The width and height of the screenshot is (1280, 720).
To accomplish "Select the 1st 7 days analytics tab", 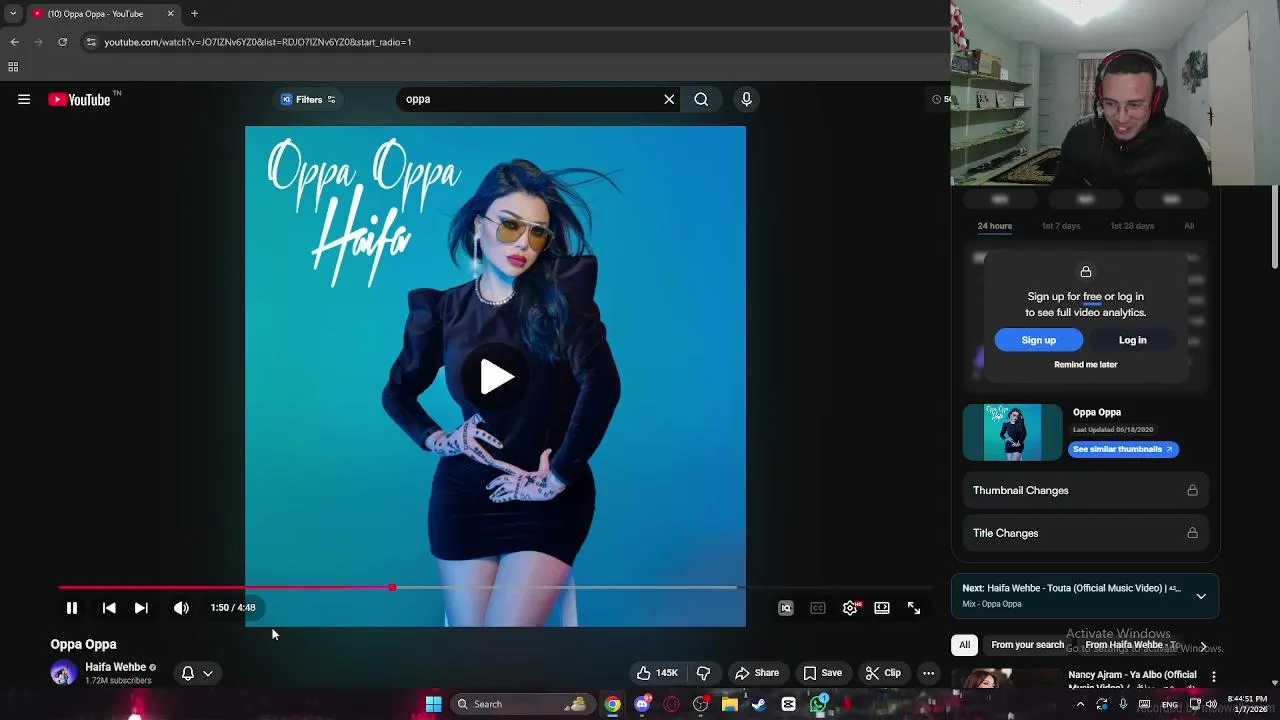I will click(1061, 226).
